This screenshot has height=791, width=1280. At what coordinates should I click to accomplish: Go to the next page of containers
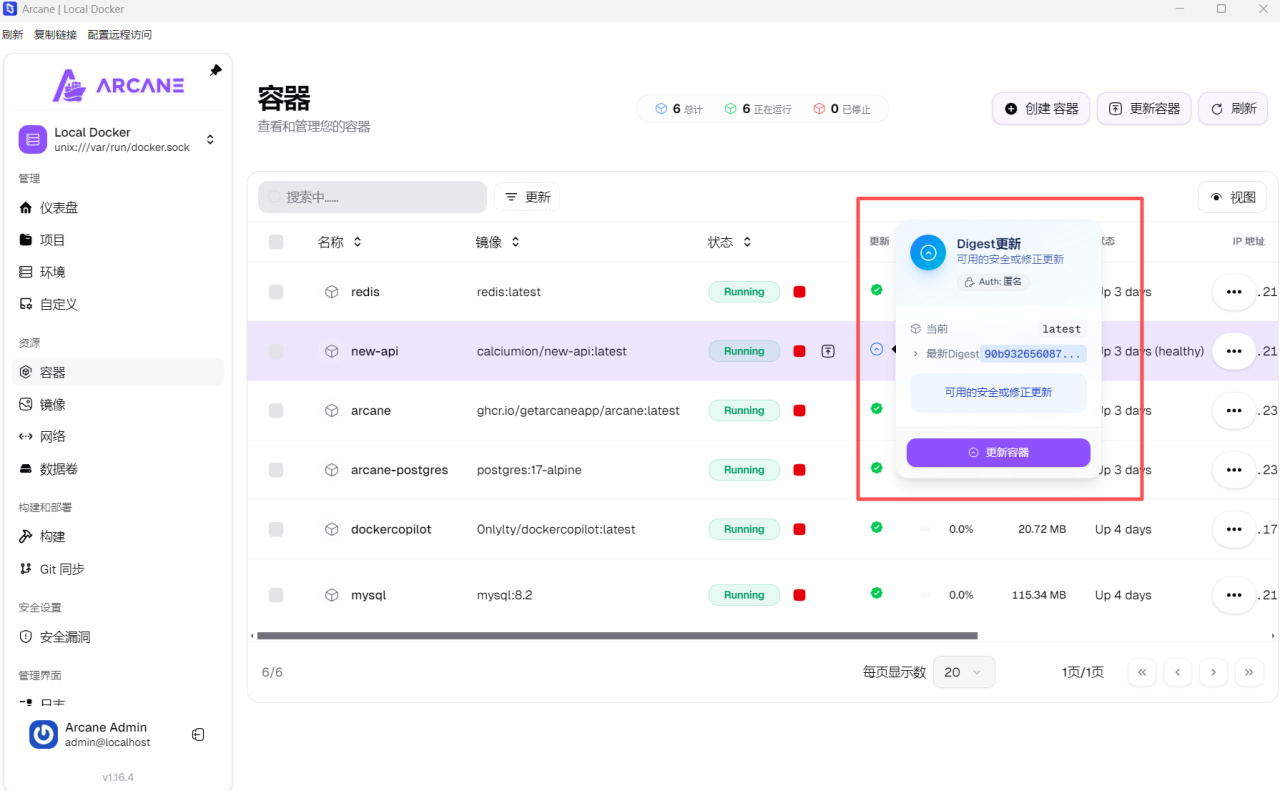tap(1213, 672)
